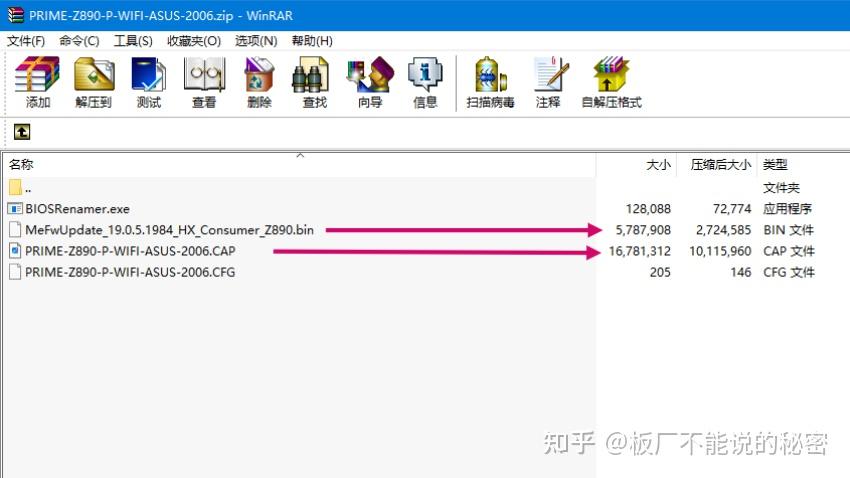Click the 添加 (Add) toolbar icon
850x478 pixels.
(x=37, y=74)
